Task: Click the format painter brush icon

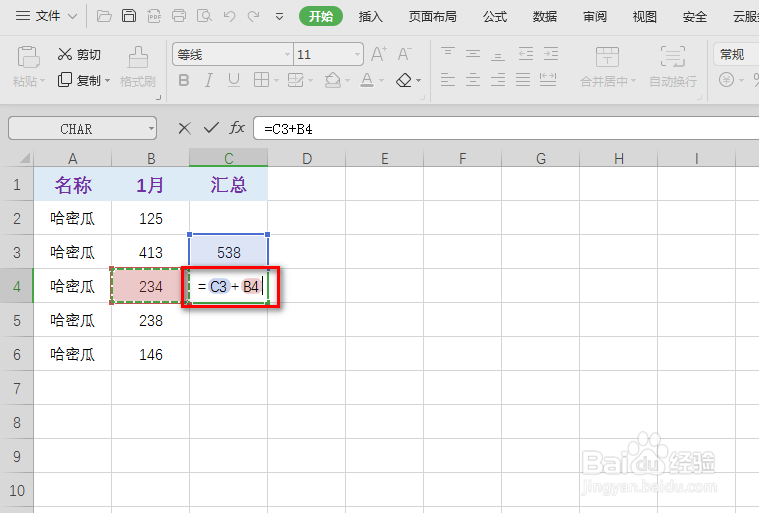Action: (138, 57)
